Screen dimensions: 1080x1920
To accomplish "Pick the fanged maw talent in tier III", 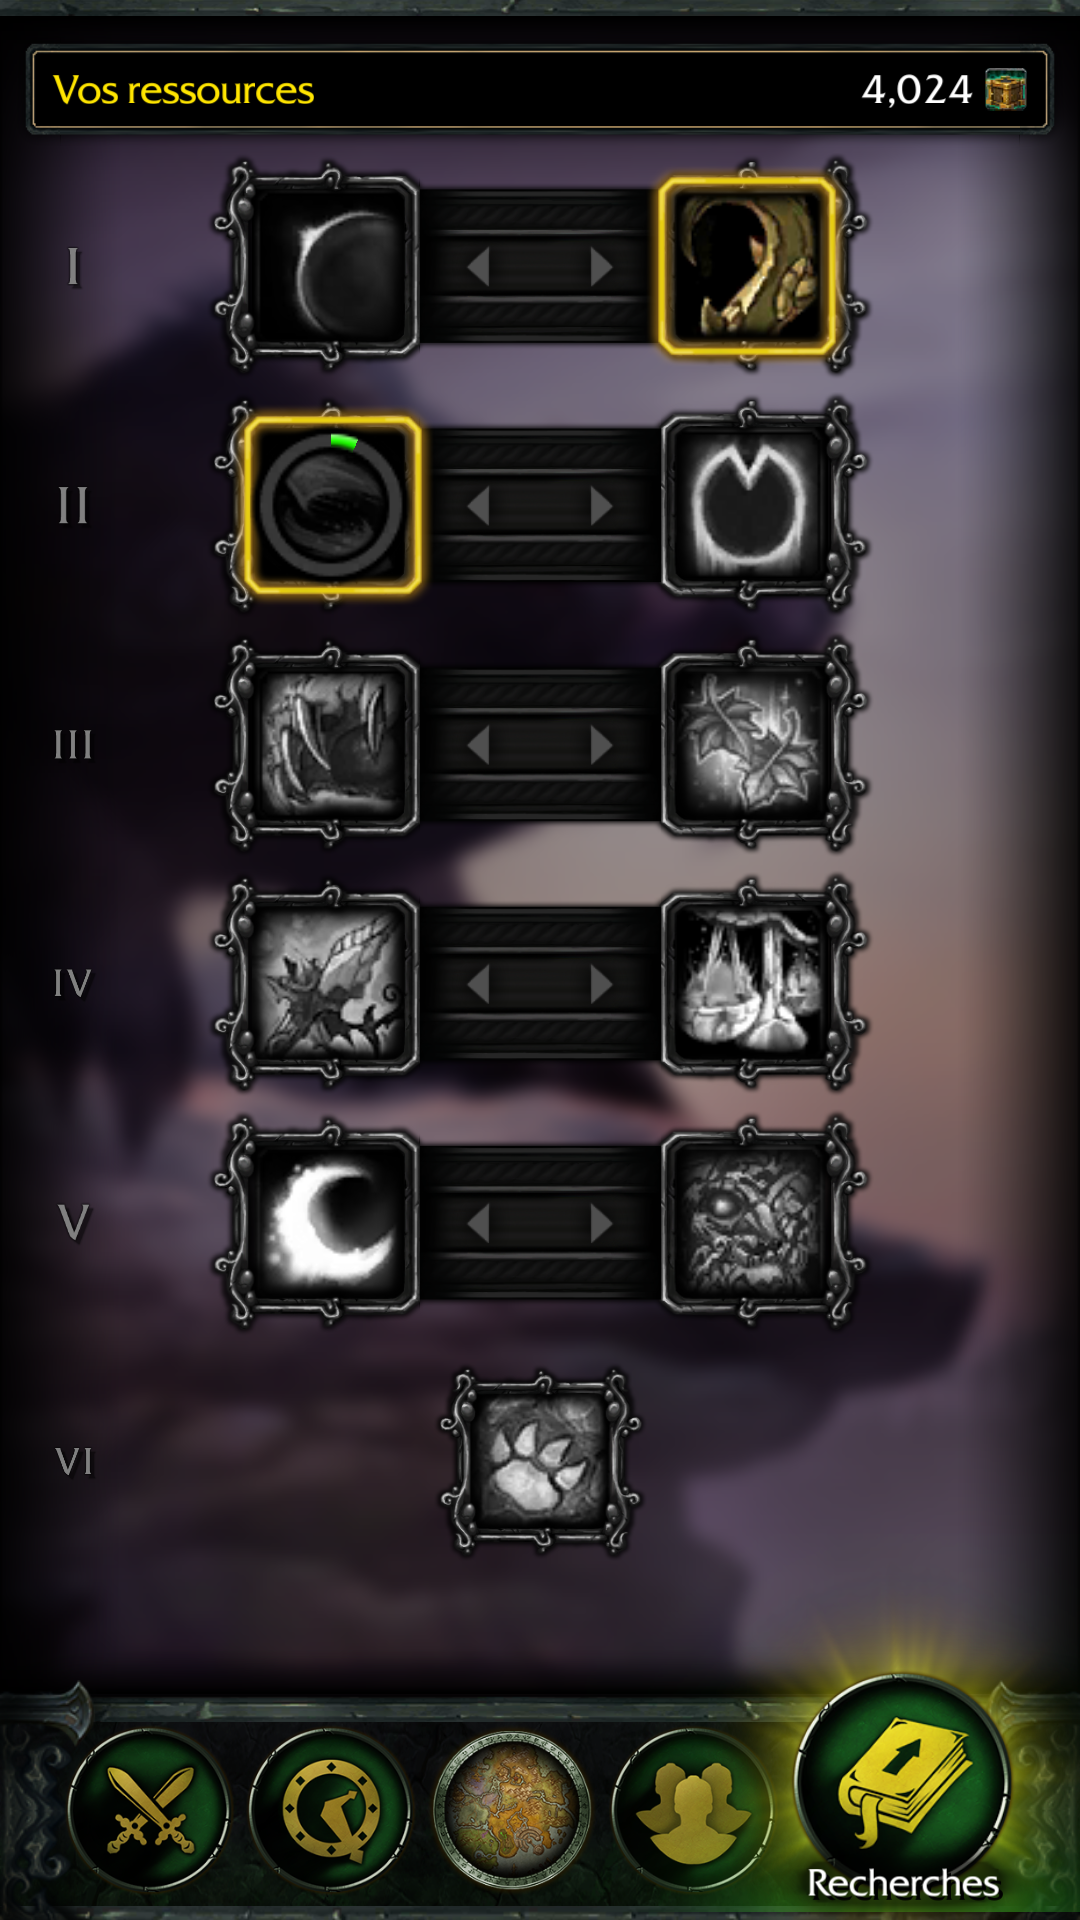I will (x=331, y=744).
